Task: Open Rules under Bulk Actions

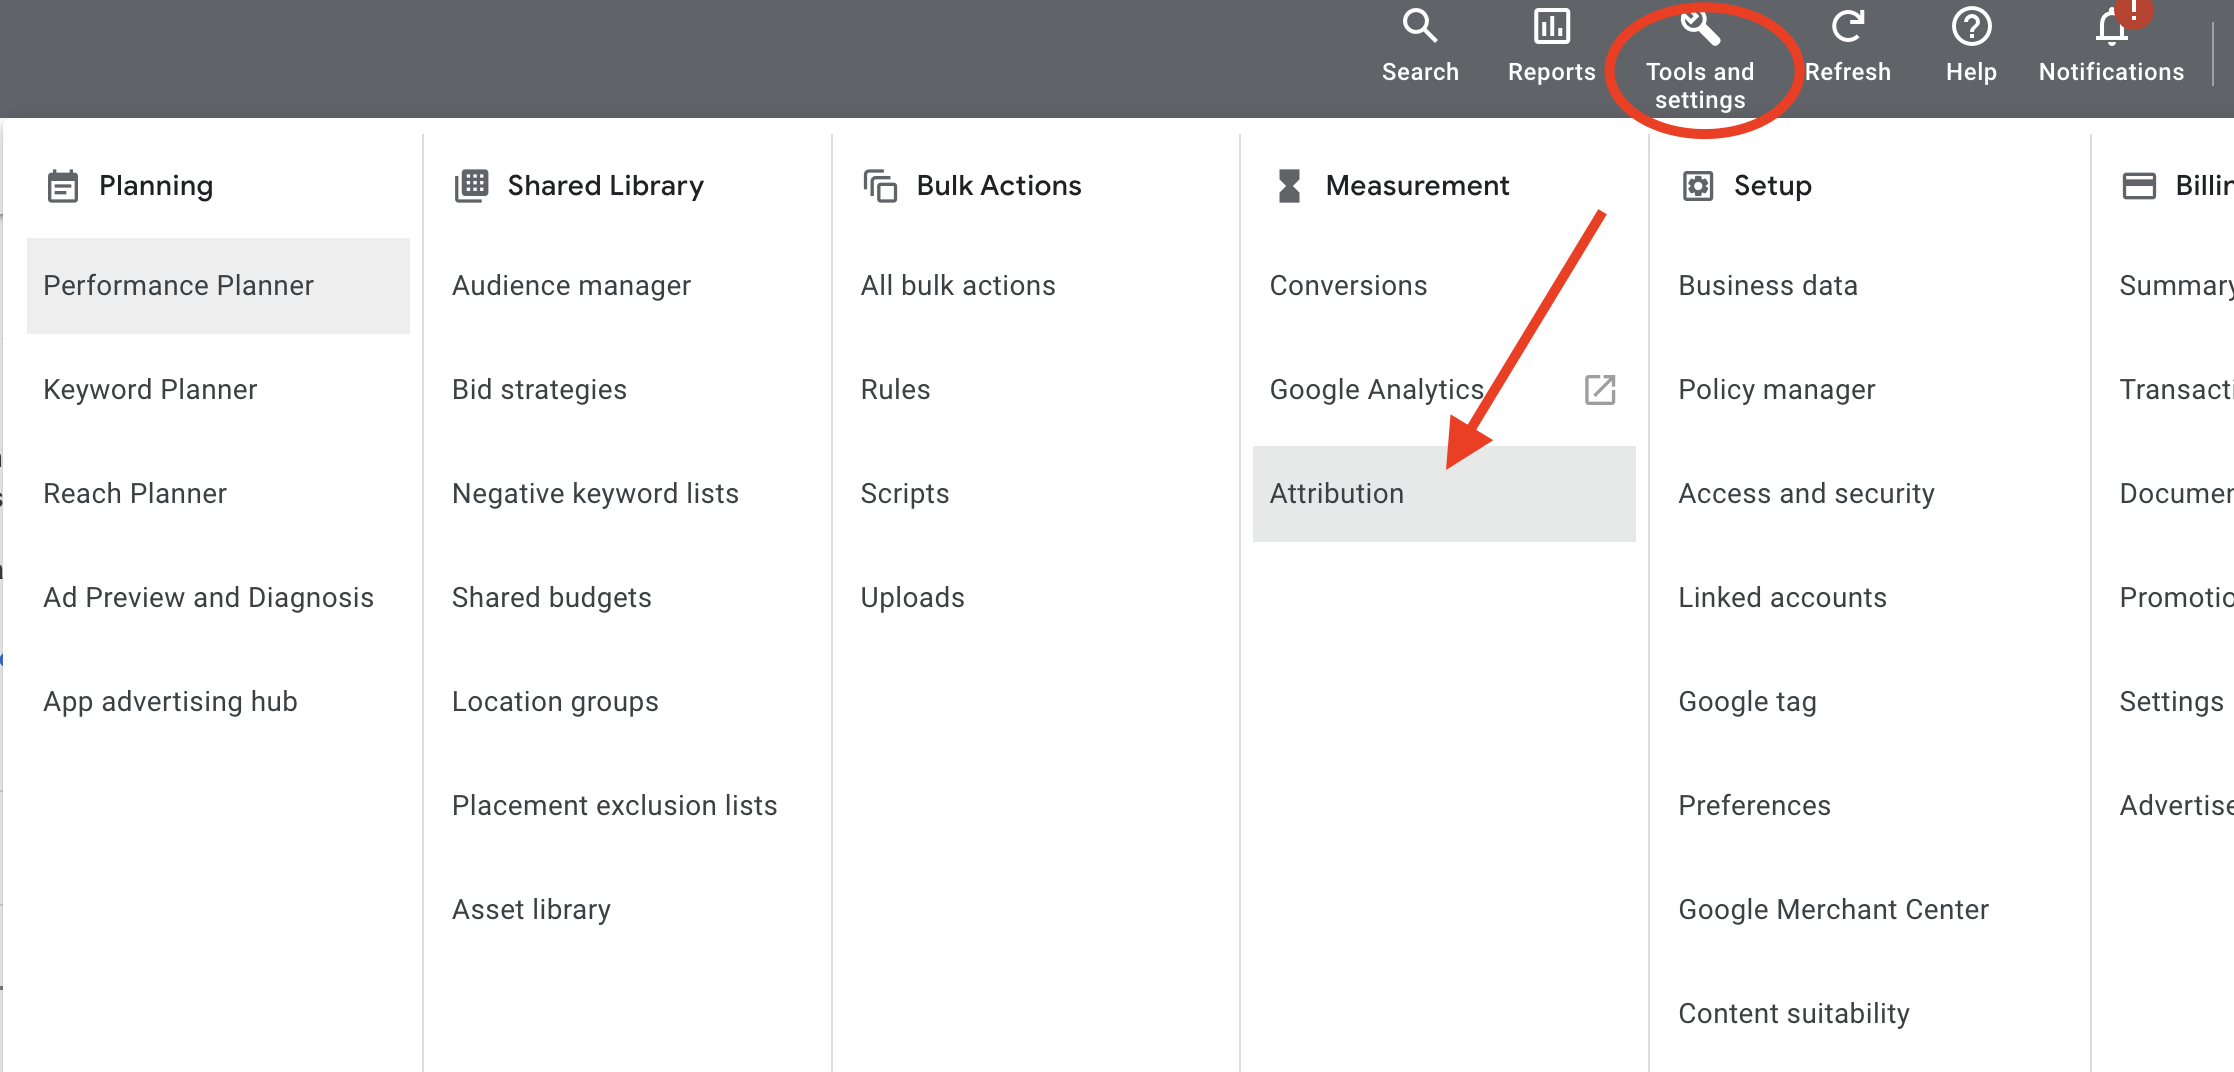Action: [x=895, y=390]
